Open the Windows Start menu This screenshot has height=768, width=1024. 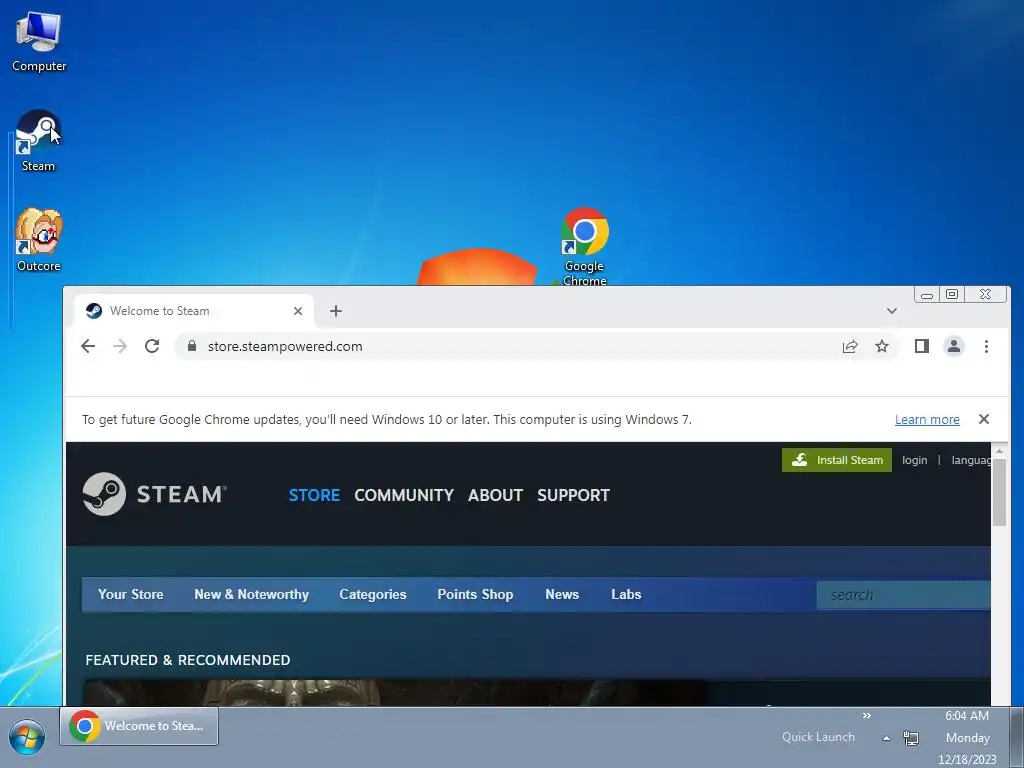pos(27,738)
